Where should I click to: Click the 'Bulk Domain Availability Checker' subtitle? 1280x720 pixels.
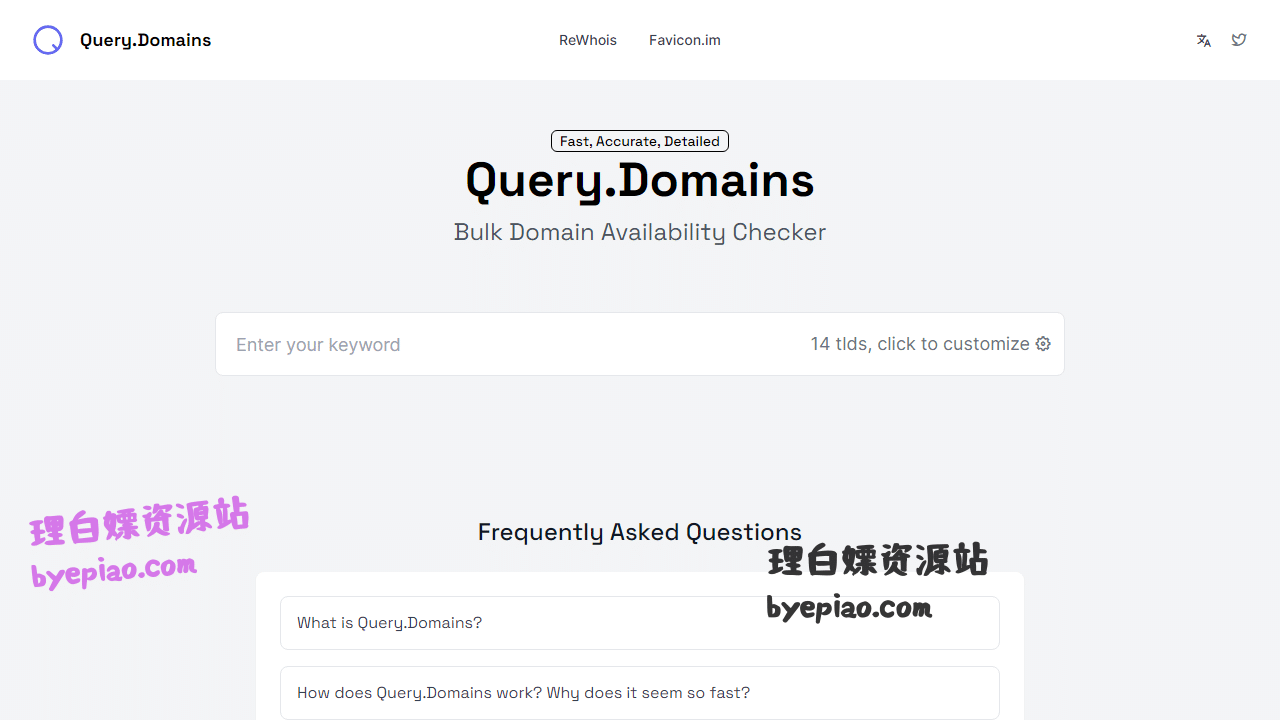point(640,232)
